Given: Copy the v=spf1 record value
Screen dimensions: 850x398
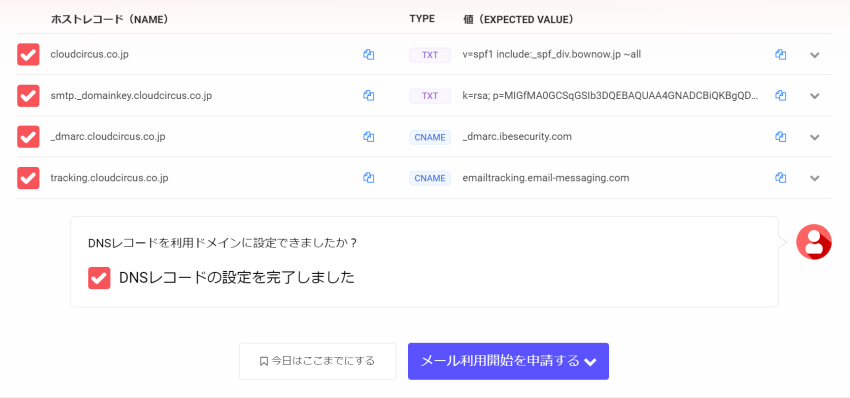Looking at the screenshot, I should coord(781,55).
